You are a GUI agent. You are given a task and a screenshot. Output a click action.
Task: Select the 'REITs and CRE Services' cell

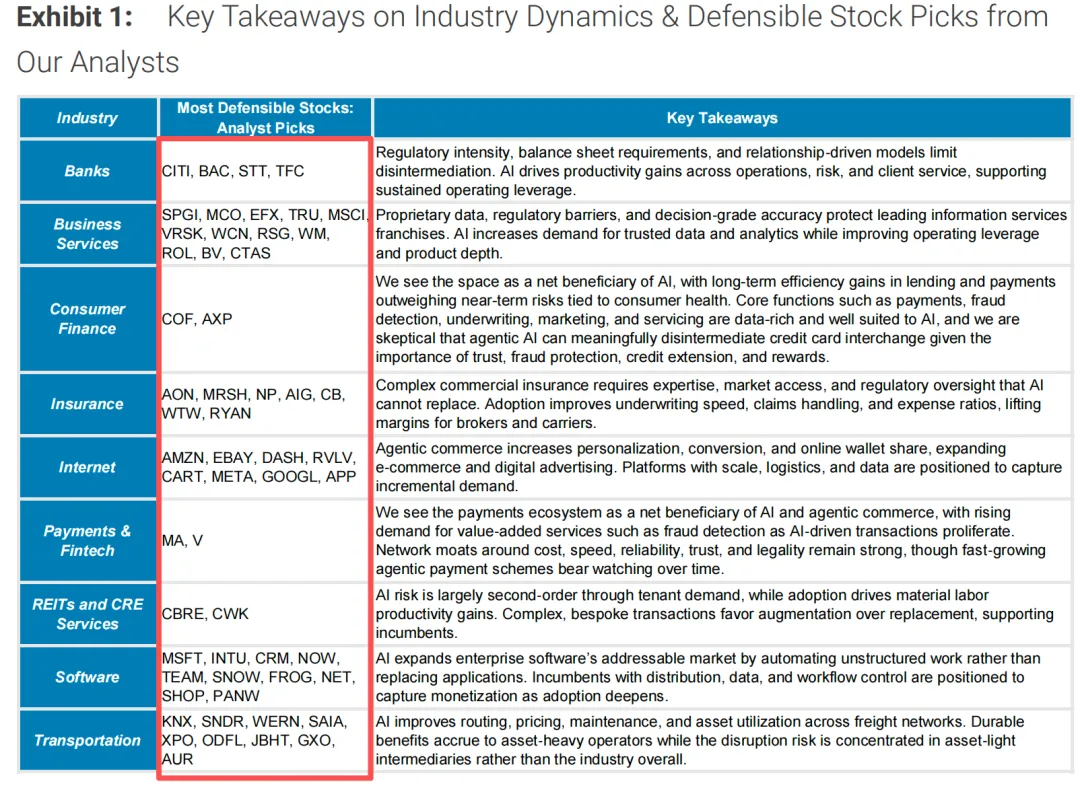[87, 614]
